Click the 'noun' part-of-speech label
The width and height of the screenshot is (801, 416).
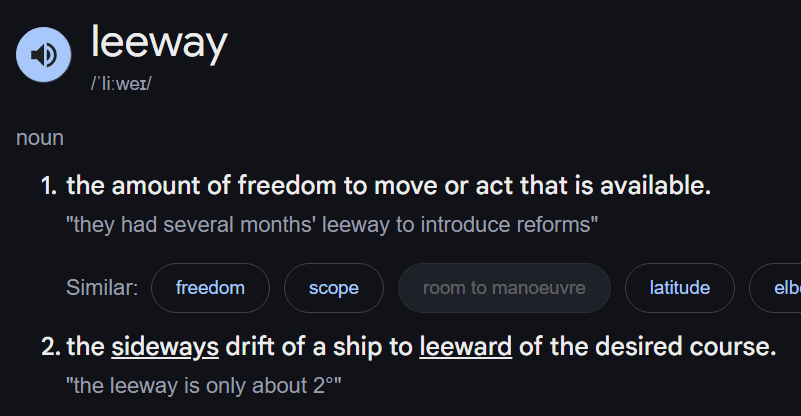(x=40, y=138)
